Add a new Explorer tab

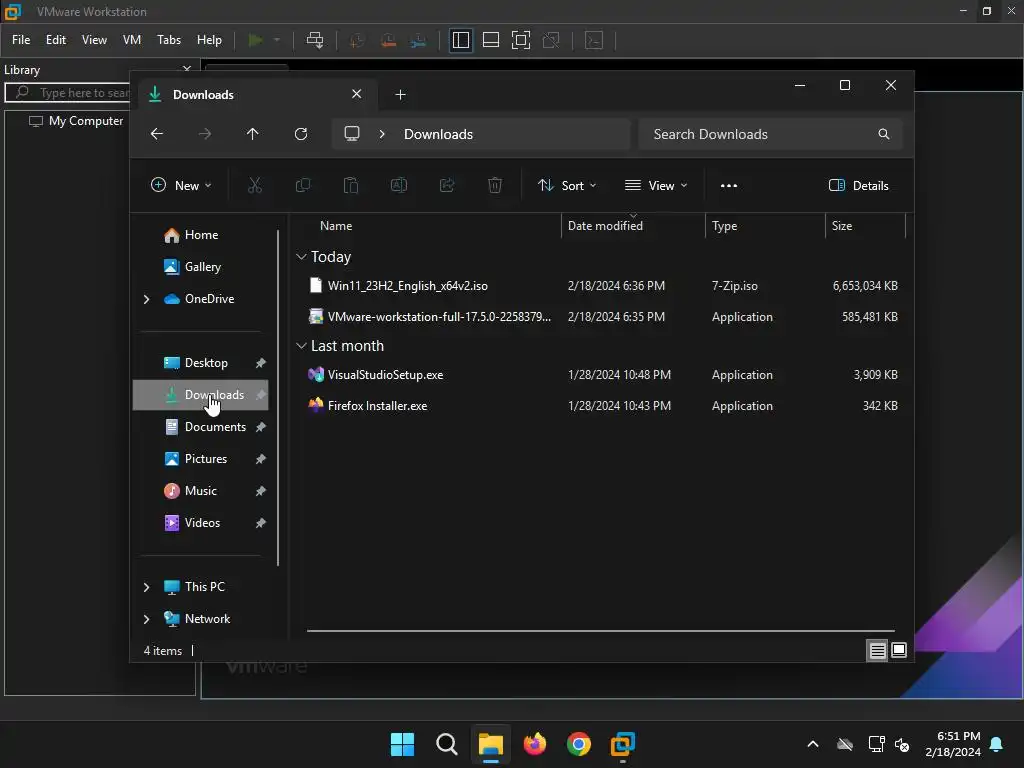click(400, 95)
